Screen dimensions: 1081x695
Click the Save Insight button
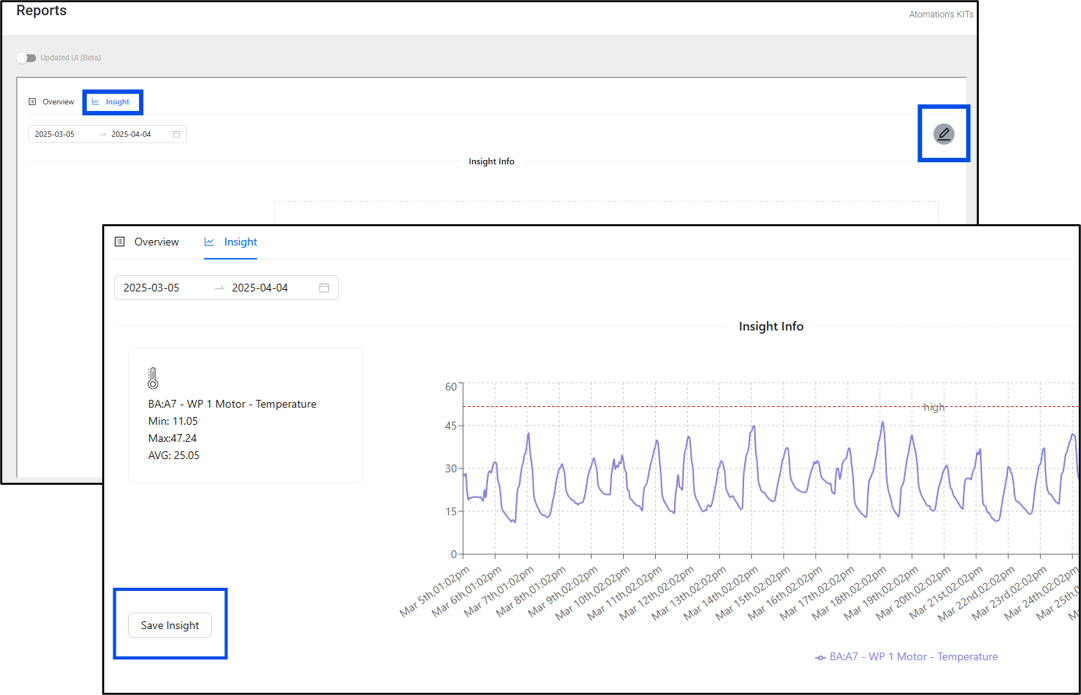click(170, 625)
